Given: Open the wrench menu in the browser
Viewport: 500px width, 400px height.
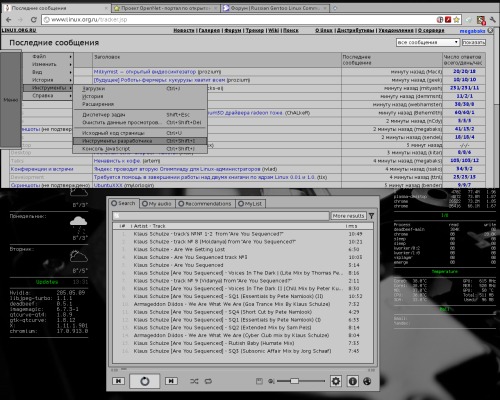Looking at the screenshot, I should (x=492, y=20).
